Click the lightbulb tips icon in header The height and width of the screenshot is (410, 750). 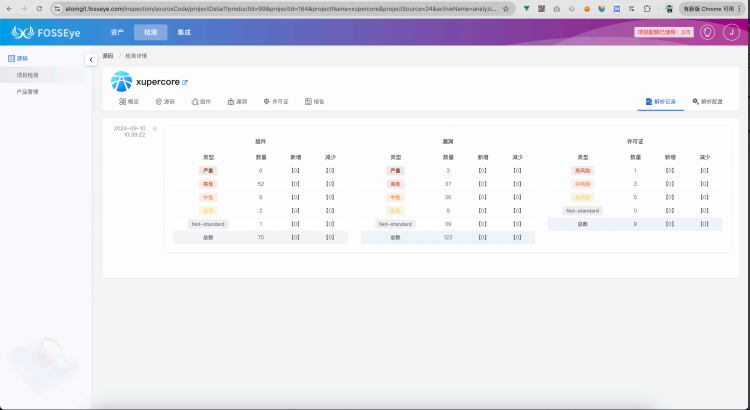(x=707, y=32)
